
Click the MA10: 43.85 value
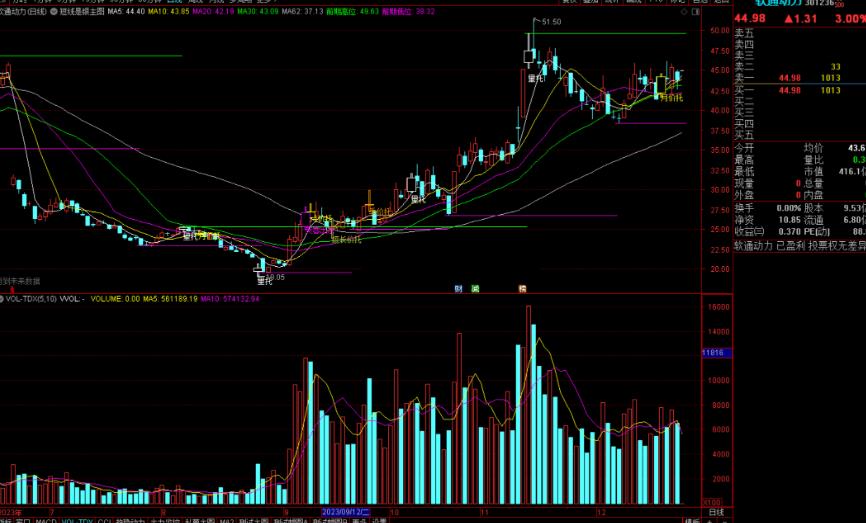pyautogui.click(x=168, y=12)
